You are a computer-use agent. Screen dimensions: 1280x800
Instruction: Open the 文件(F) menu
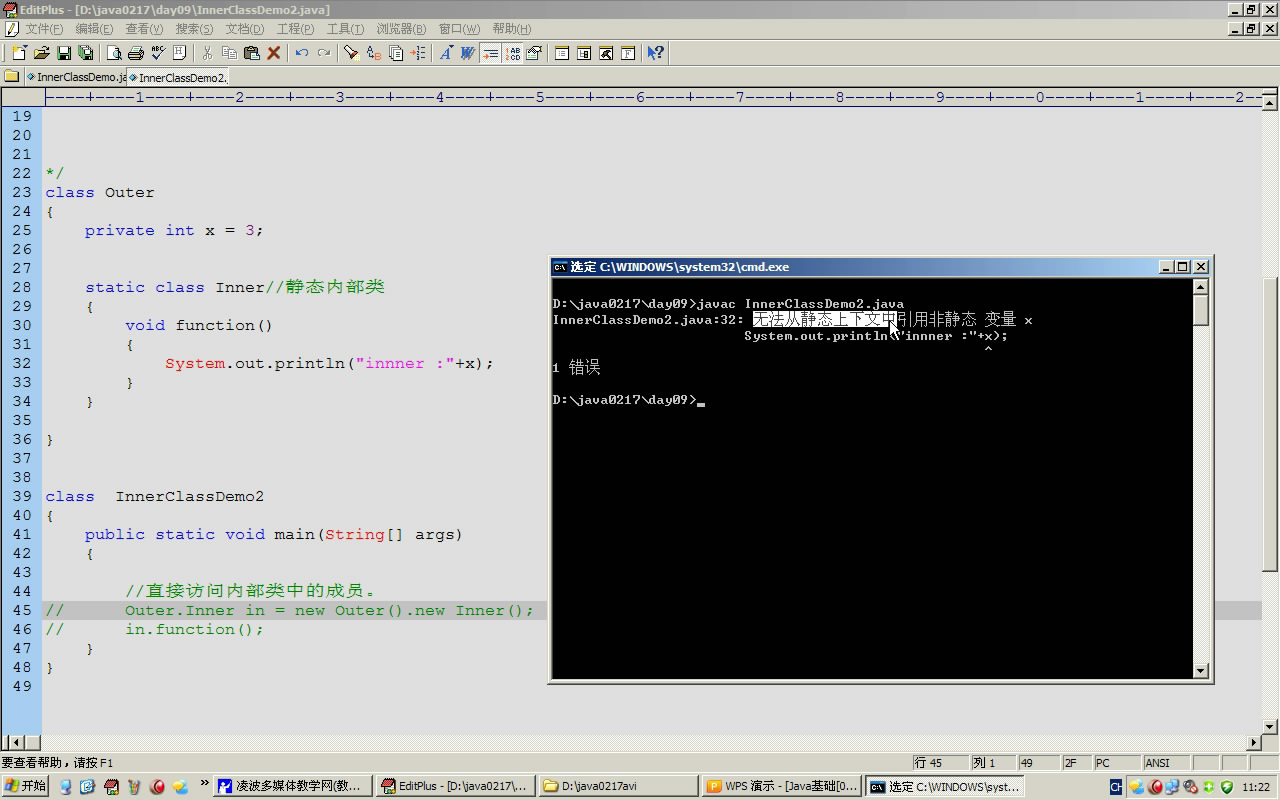tap(44, 29)
